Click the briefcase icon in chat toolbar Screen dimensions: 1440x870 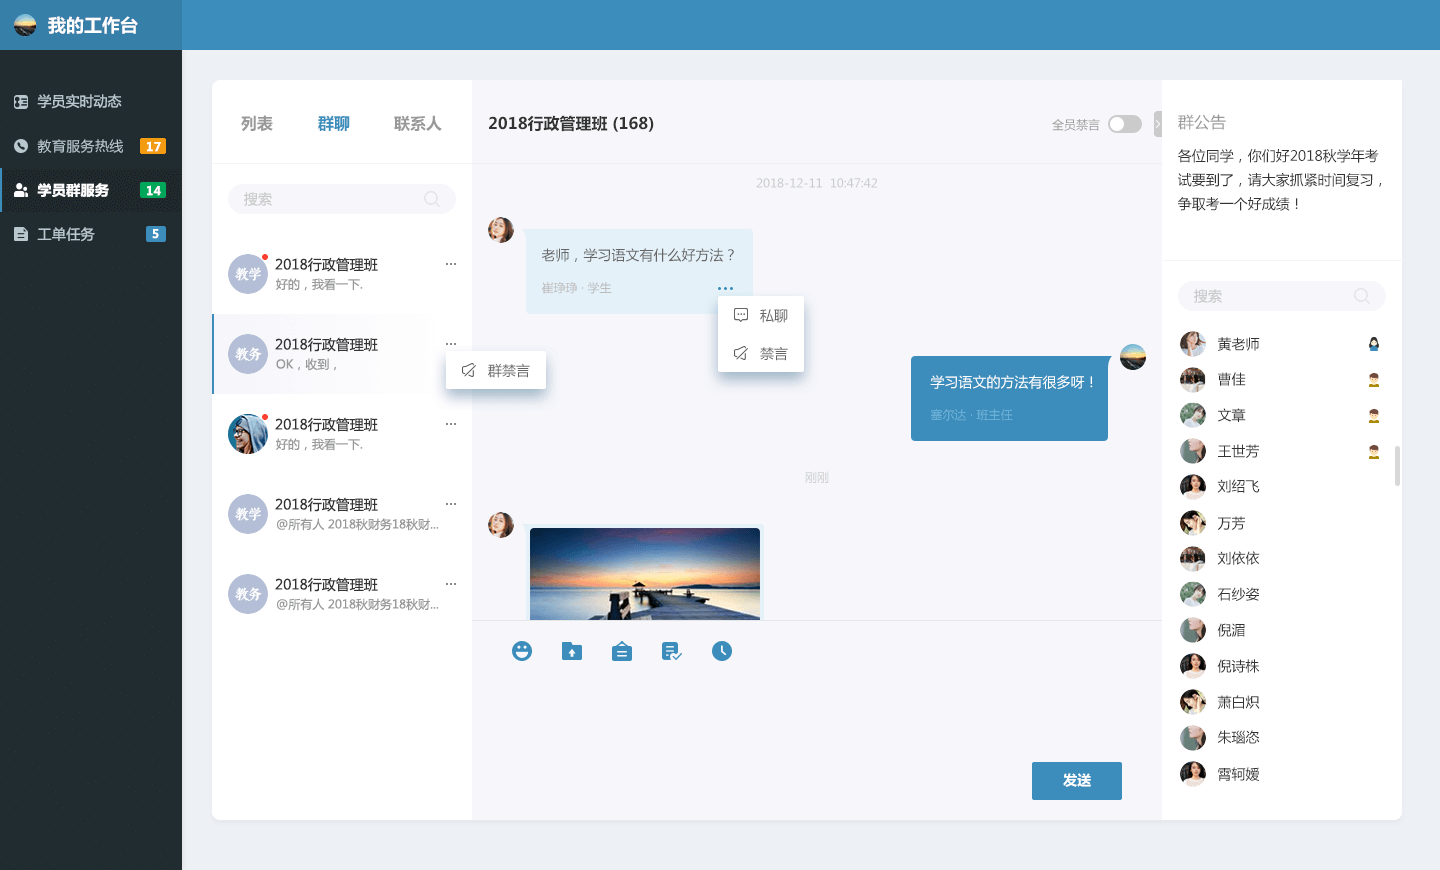tap(622, 651)
